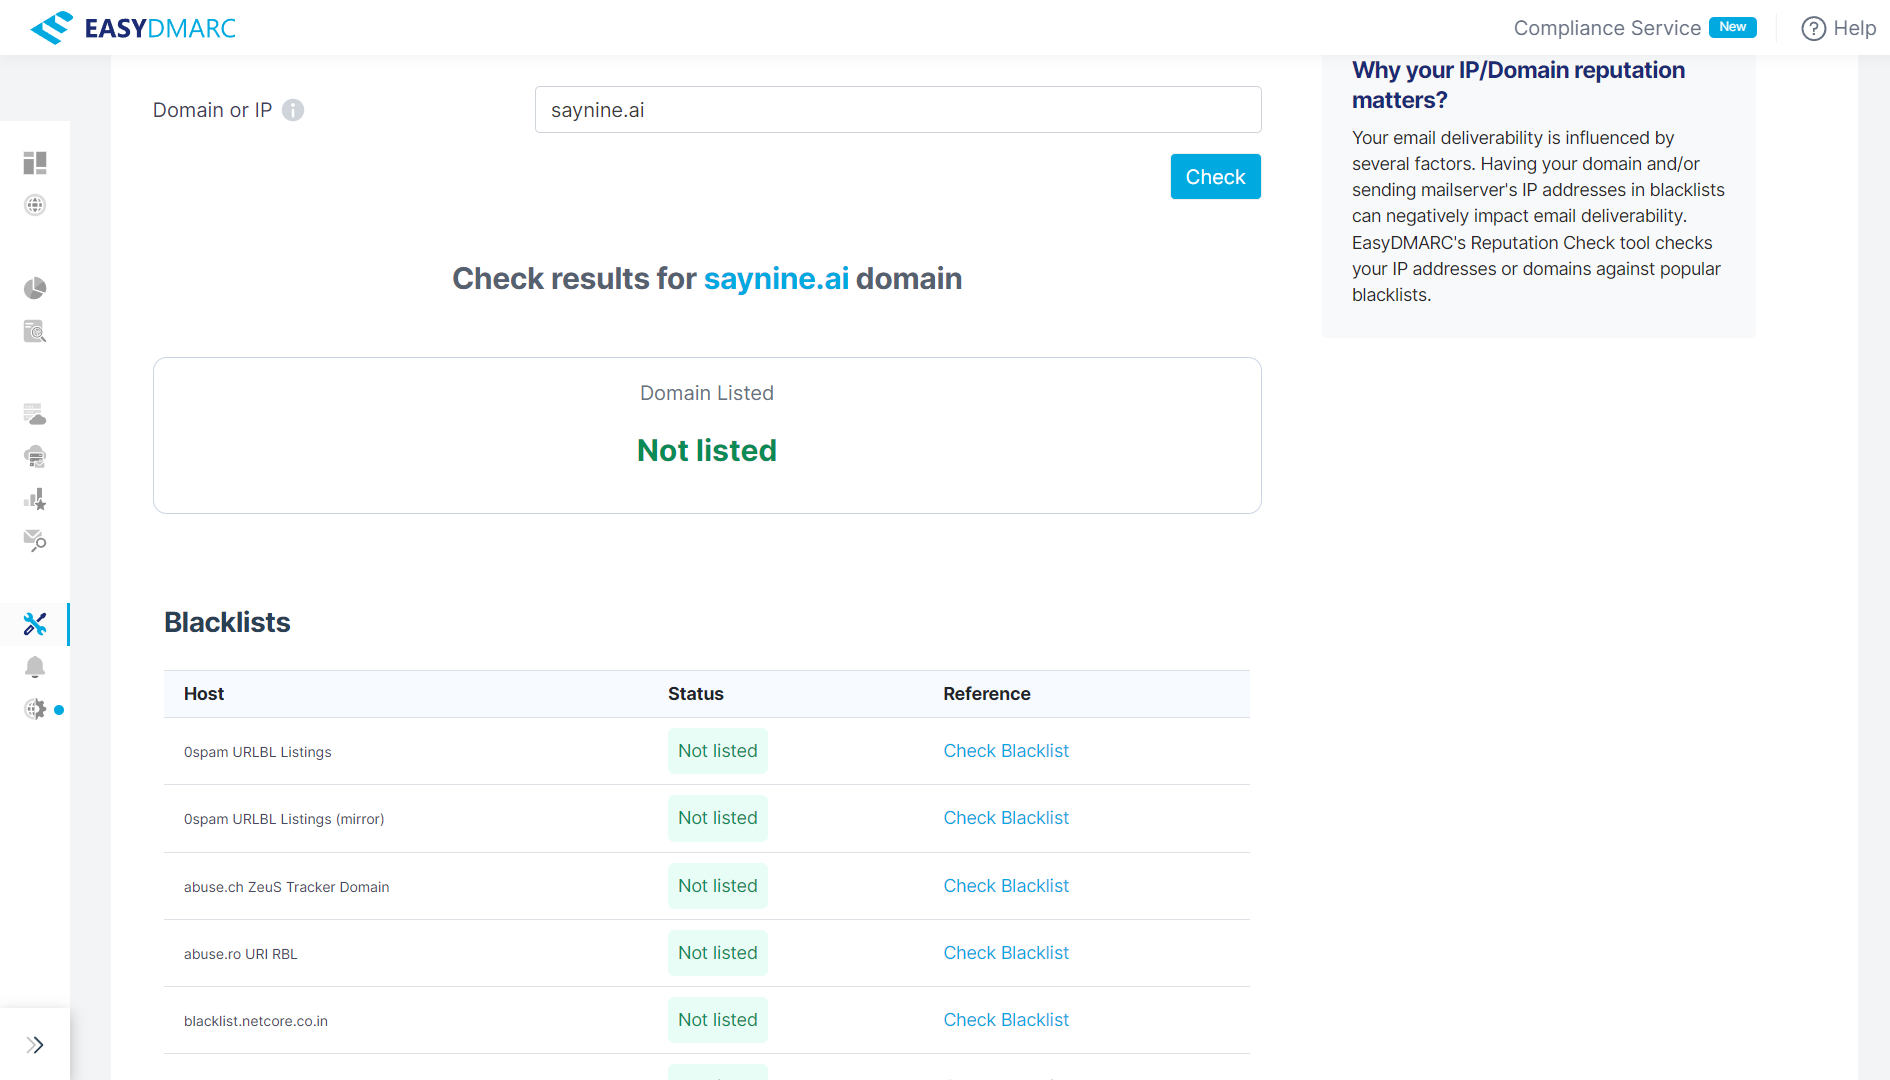Click Not listed badge for abuse.ro row
Viewport: 1890px width, 1080px height.
point(718,953)
